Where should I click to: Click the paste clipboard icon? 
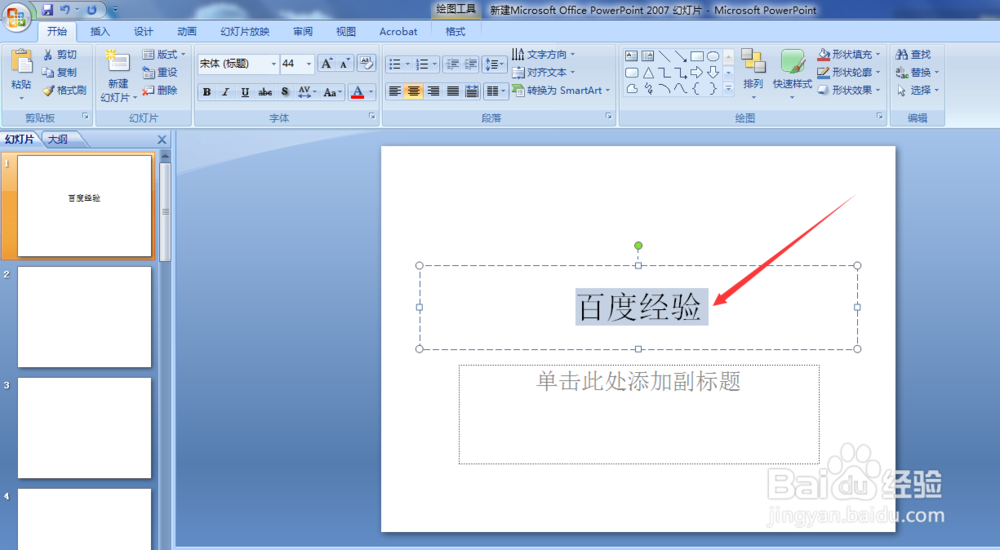coord(21,61)
